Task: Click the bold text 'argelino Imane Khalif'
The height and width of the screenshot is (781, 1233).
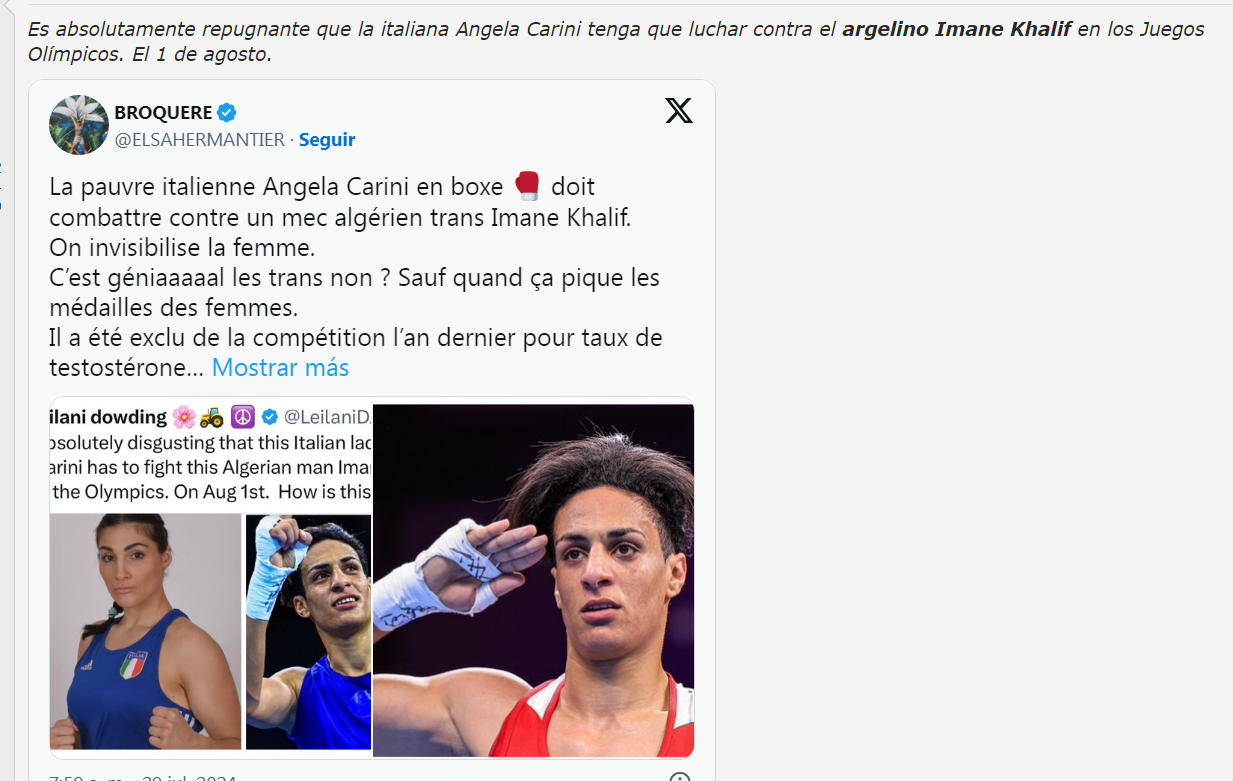Action: (957, 29)
